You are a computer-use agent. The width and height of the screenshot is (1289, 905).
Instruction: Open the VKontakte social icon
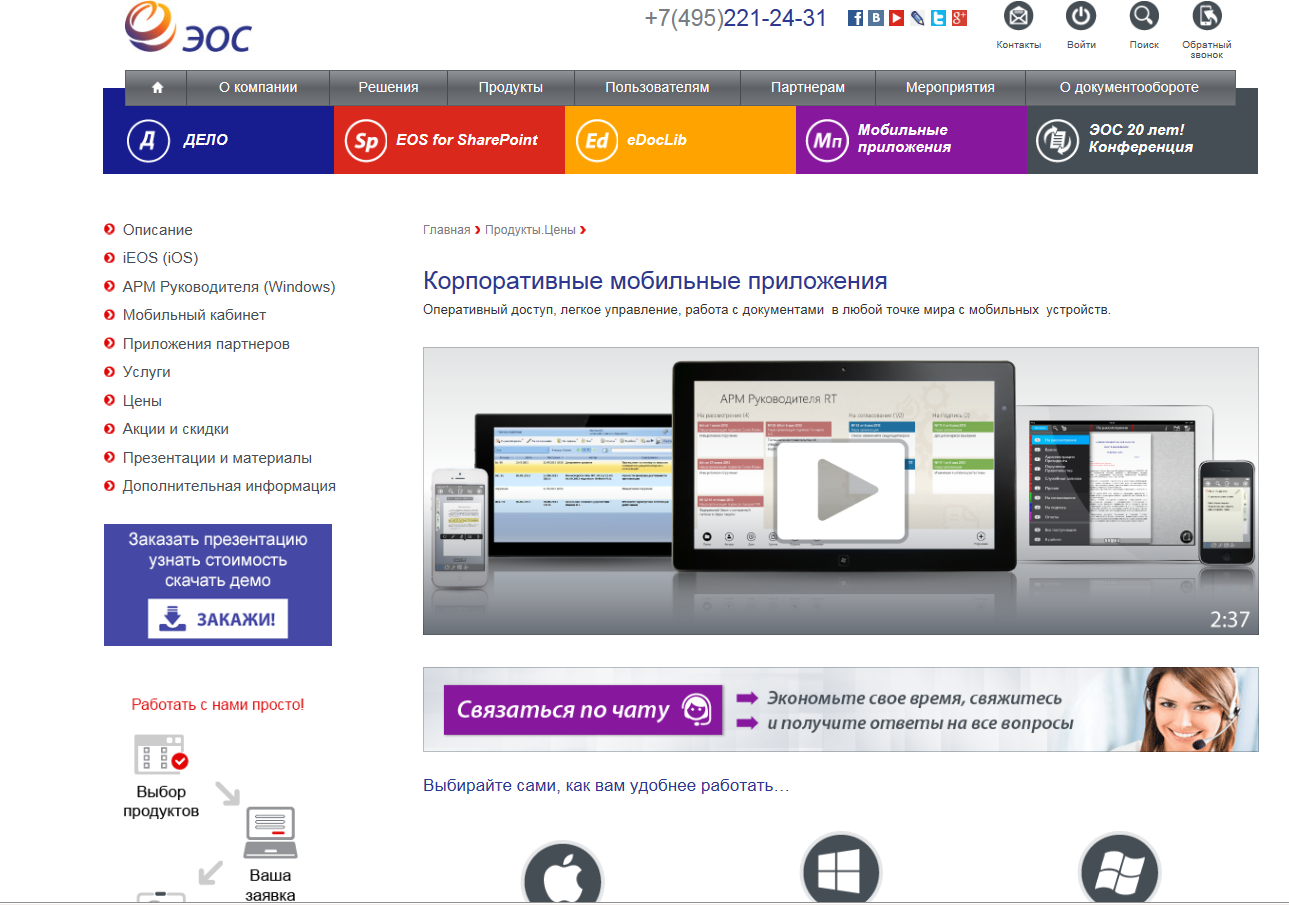(876, 17)
